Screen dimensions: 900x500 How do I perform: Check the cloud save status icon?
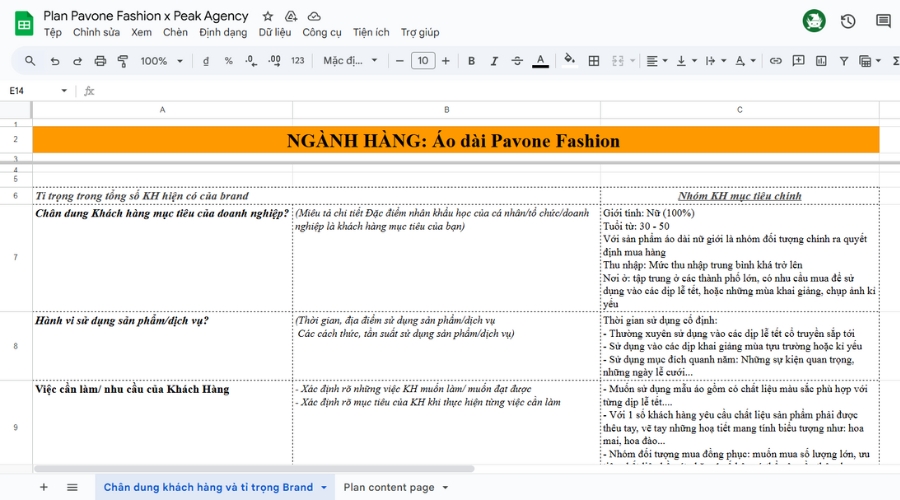(314, 16)
